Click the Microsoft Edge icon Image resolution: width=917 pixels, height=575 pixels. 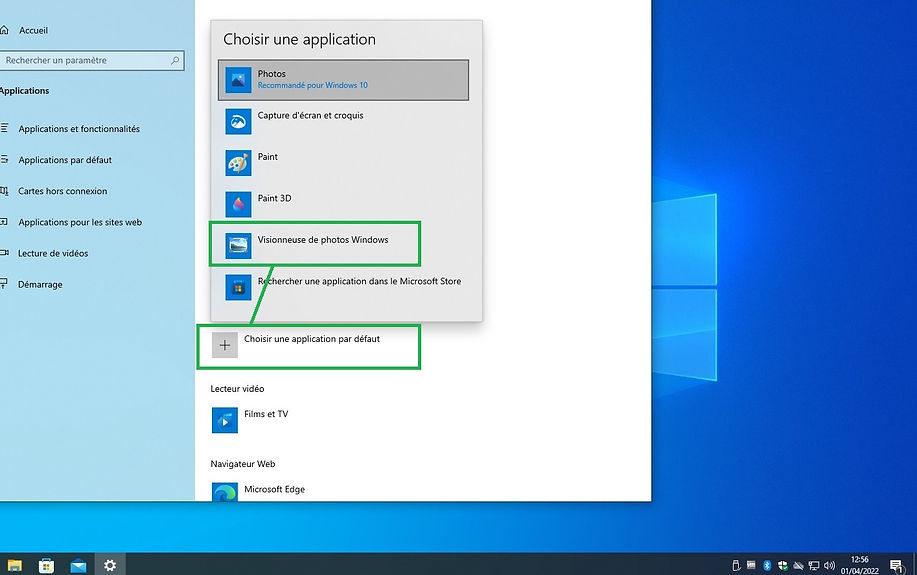point(225,492)
